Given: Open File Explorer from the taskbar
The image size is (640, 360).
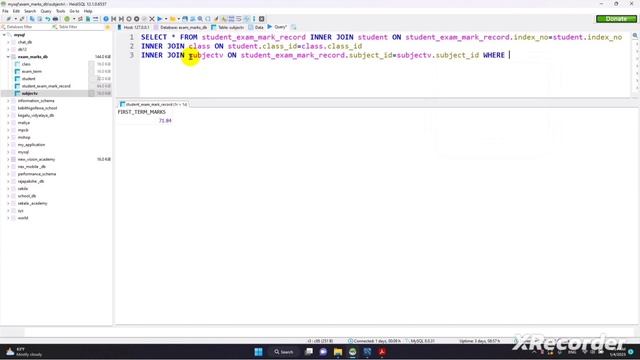Looking at the screenshot, I should click(338, 352).
